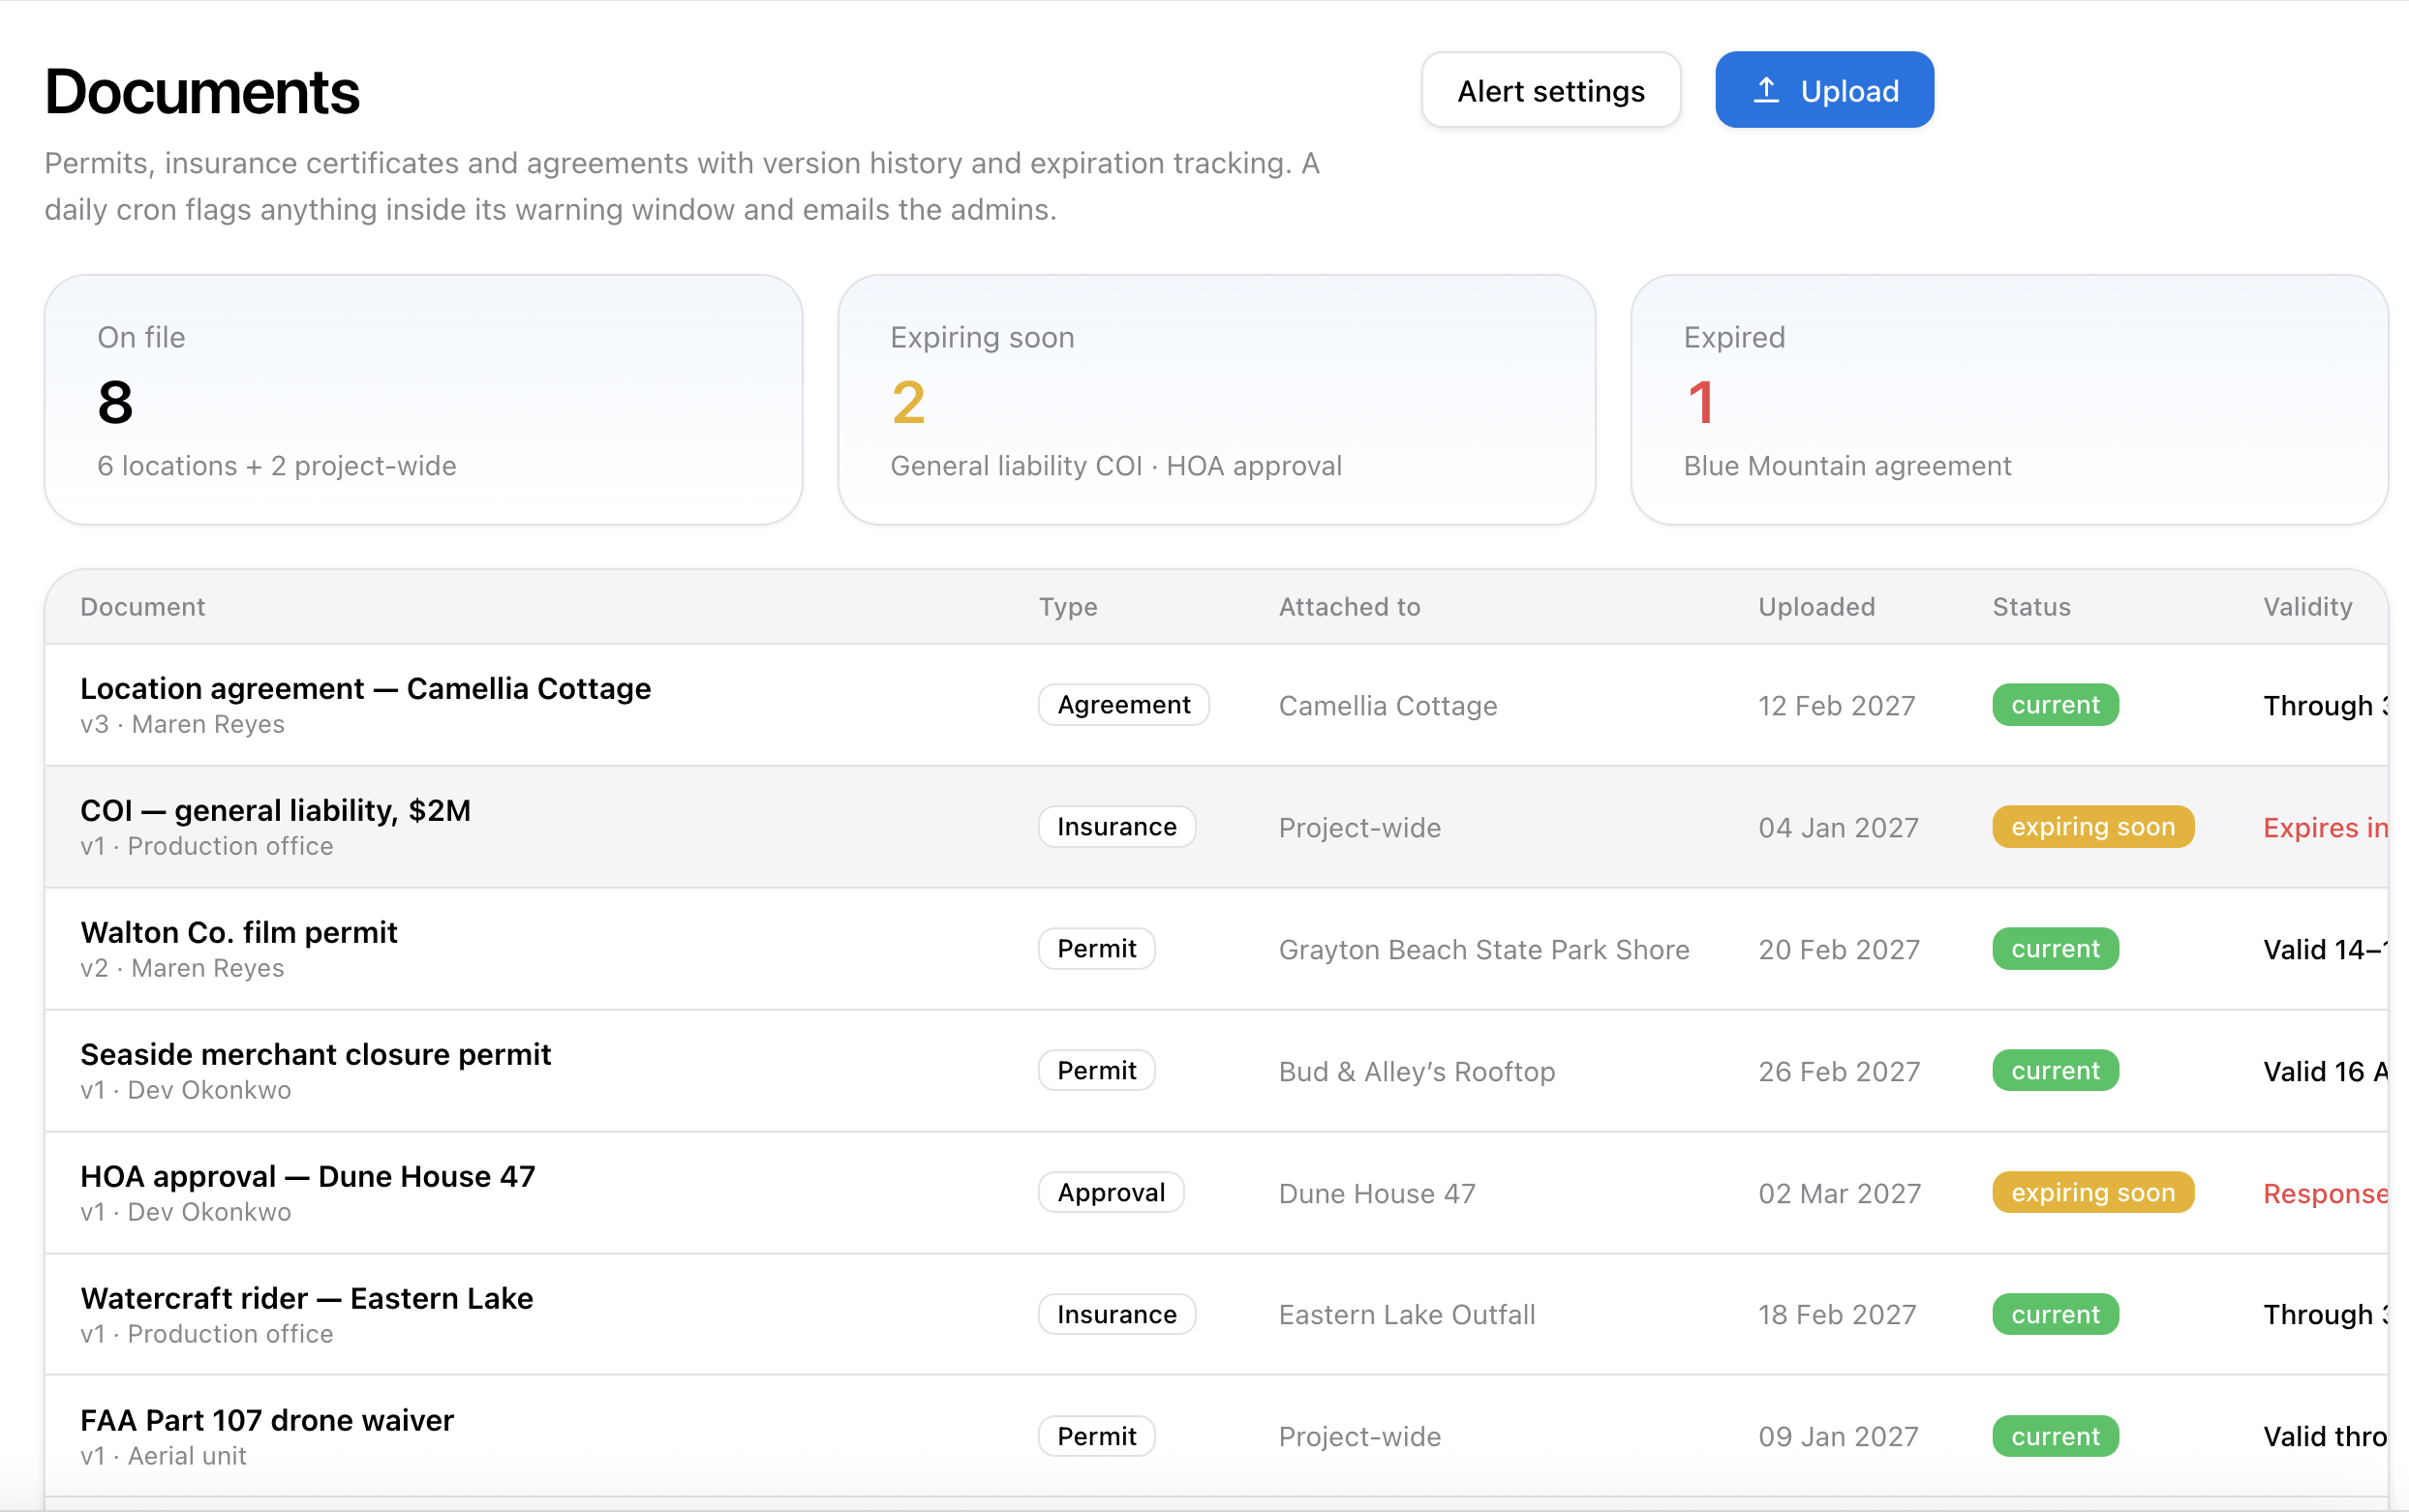Click Eastern Lake Outfall cell

point(1407,1314)
